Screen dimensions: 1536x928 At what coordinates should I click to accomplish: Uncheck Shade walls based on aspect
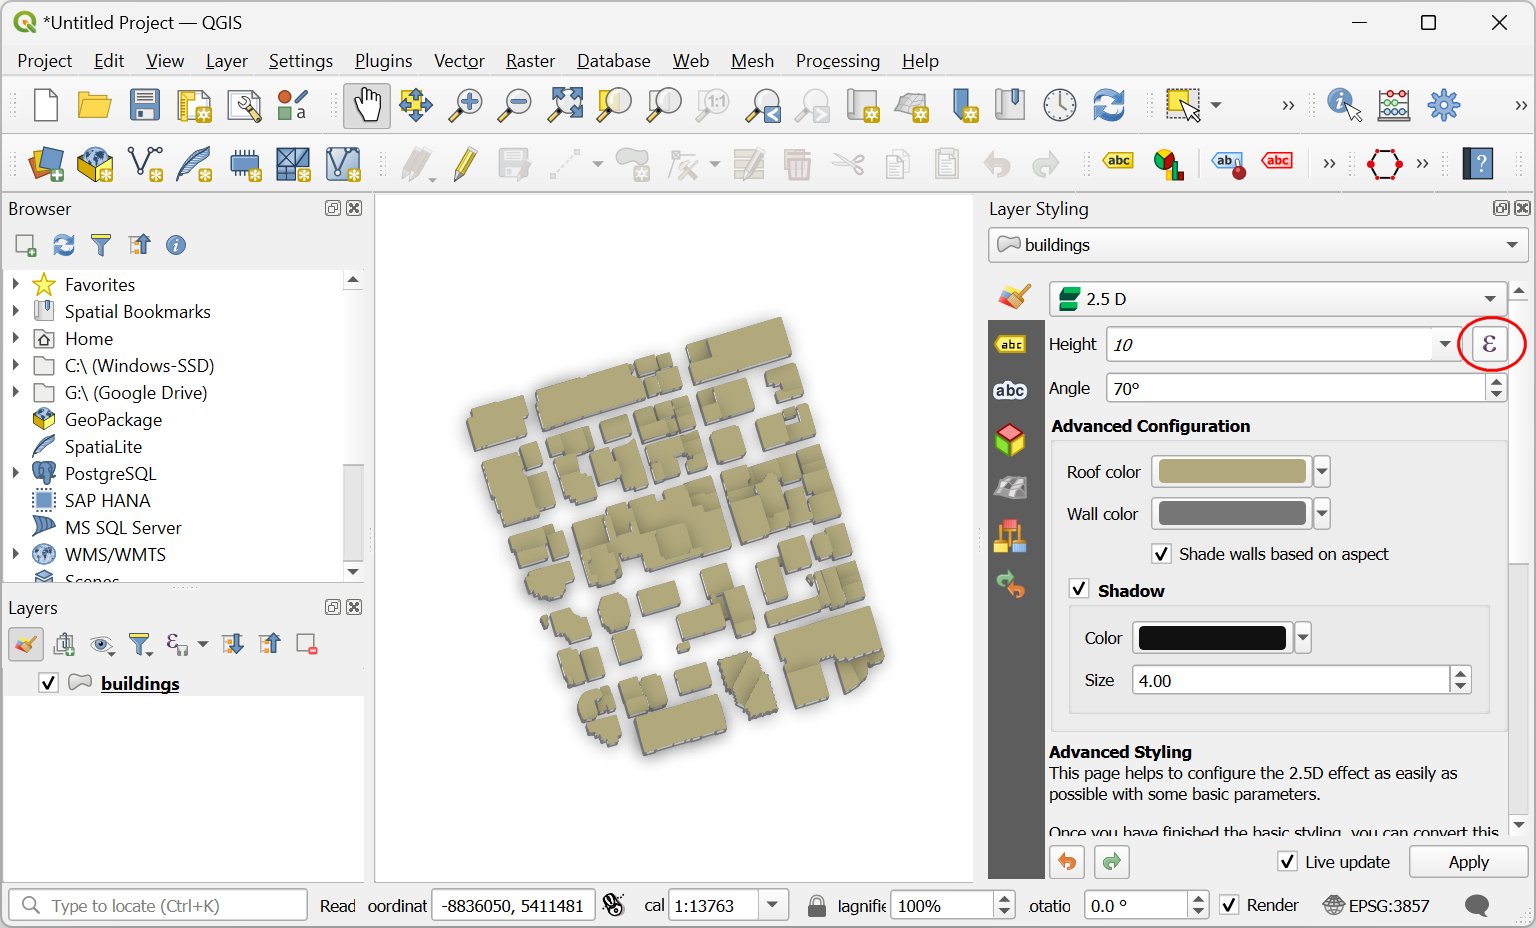[1162, 554]
